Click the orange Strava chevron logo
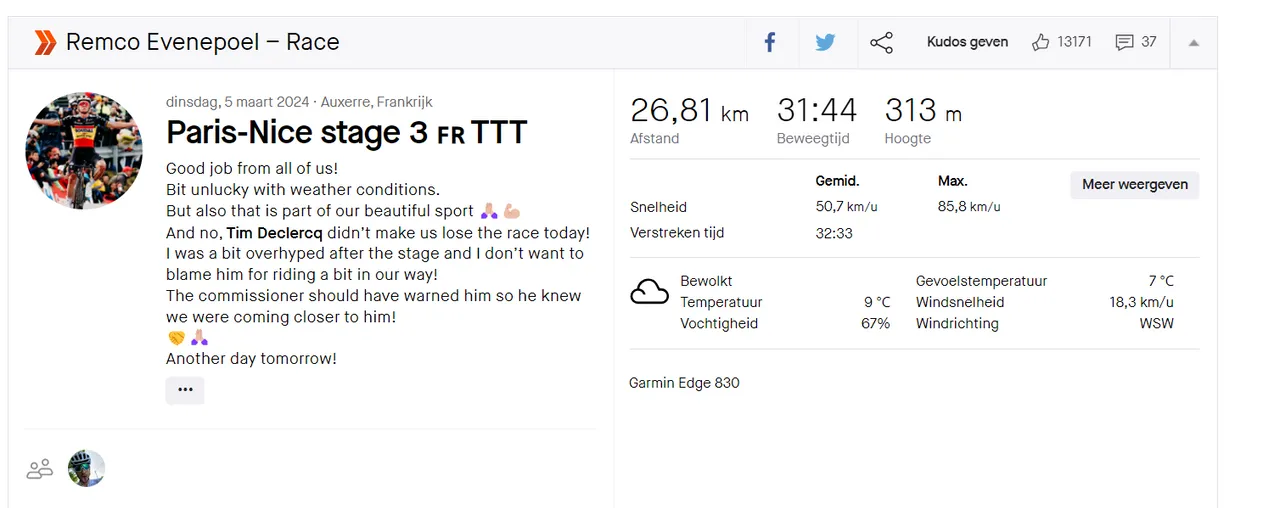Screen dimensions: 1280x508 pos(45,42)
